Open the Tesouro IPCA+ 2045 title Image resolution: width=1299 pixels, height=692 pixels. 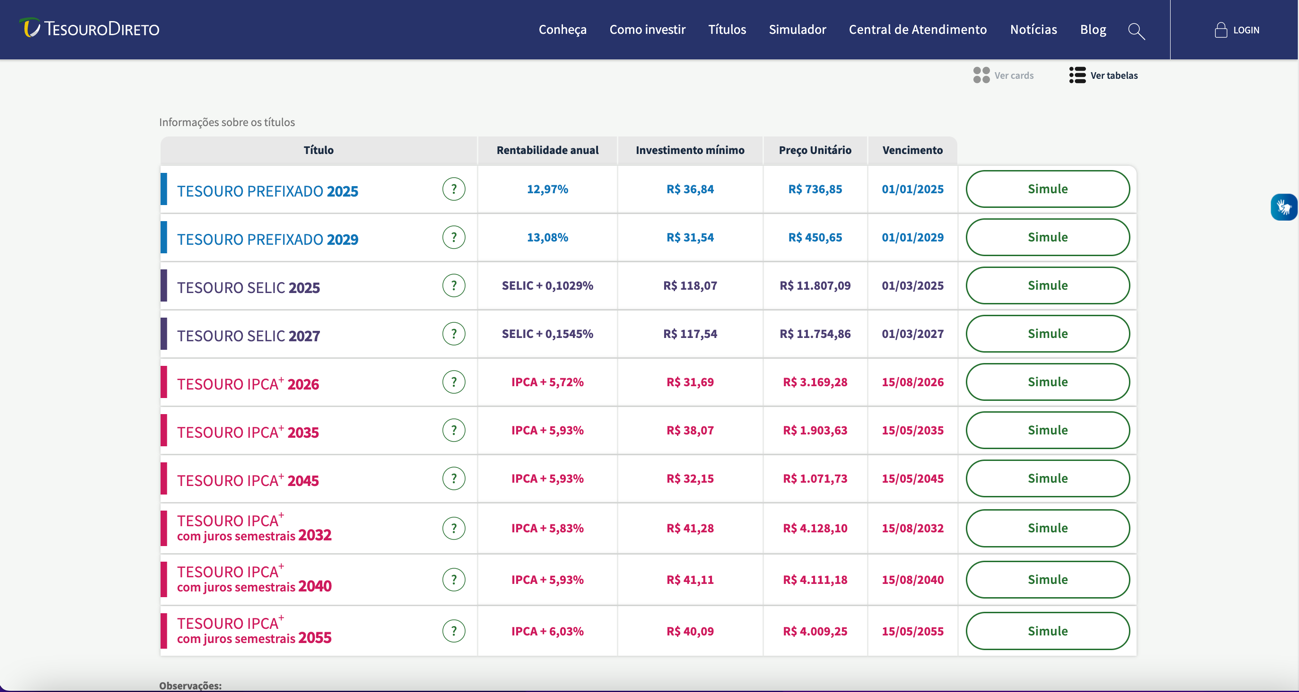[248, 480]
